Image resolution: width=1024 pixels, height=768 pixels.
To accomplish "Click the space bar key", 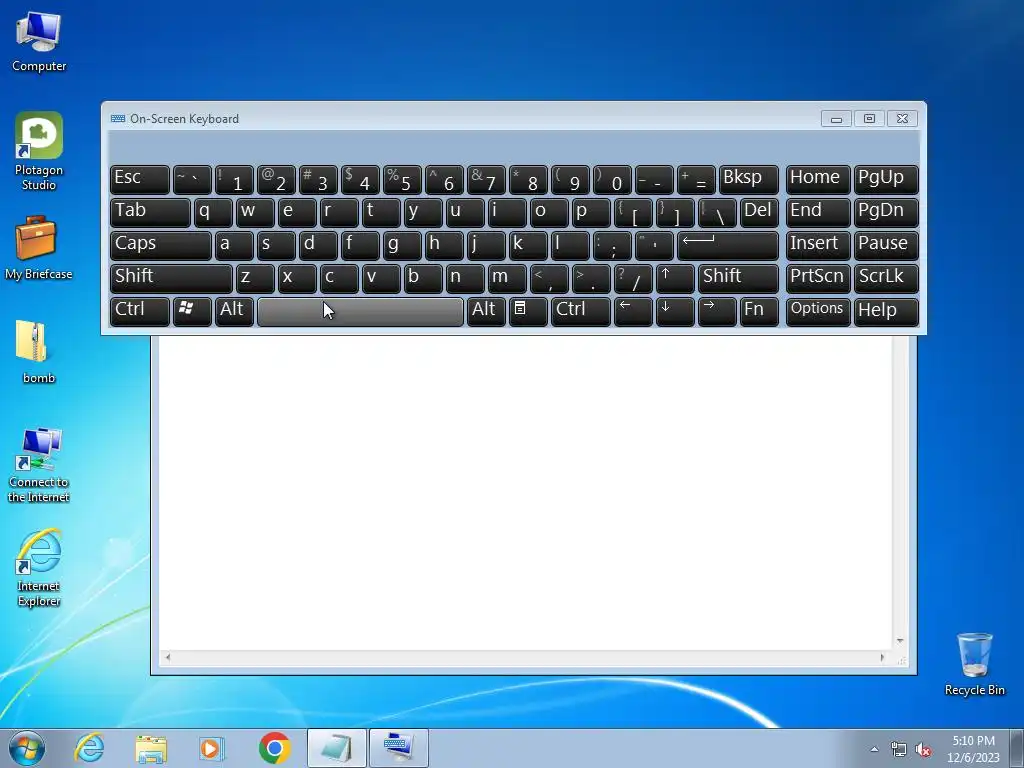I will [360, 312].
